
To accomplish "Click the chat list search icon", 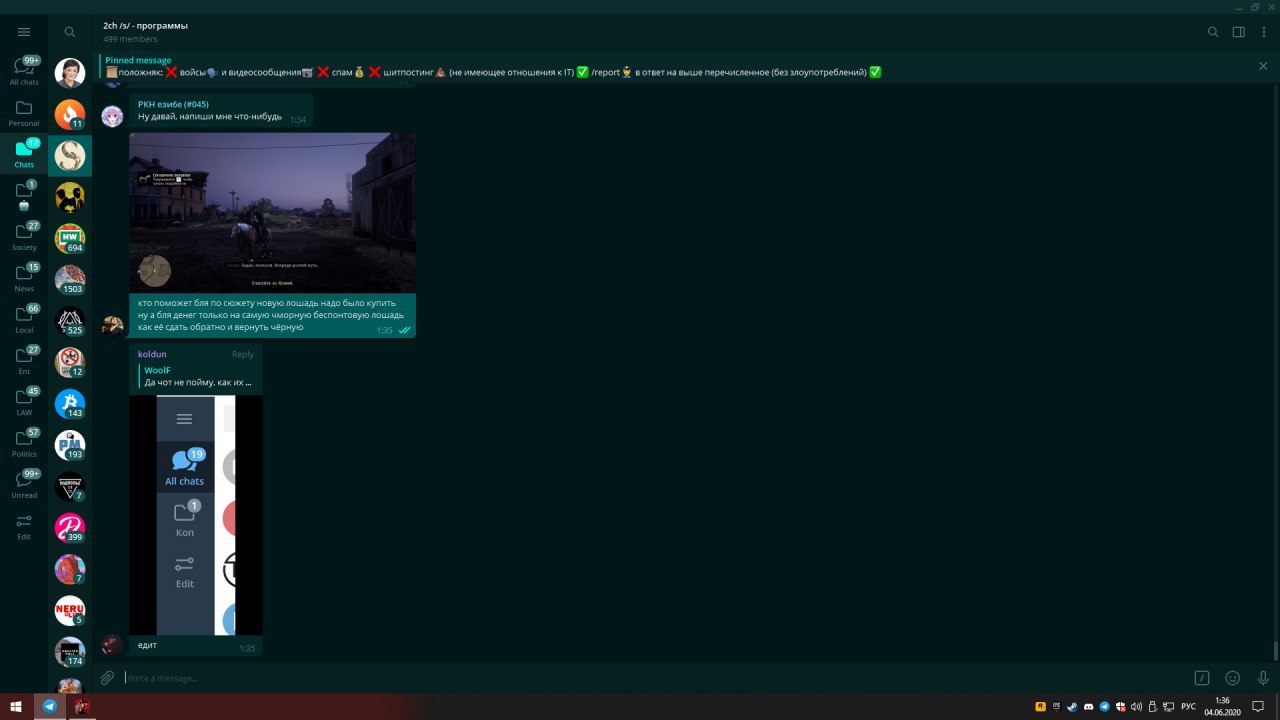I will pyautogui.click(x=70, y=32).
